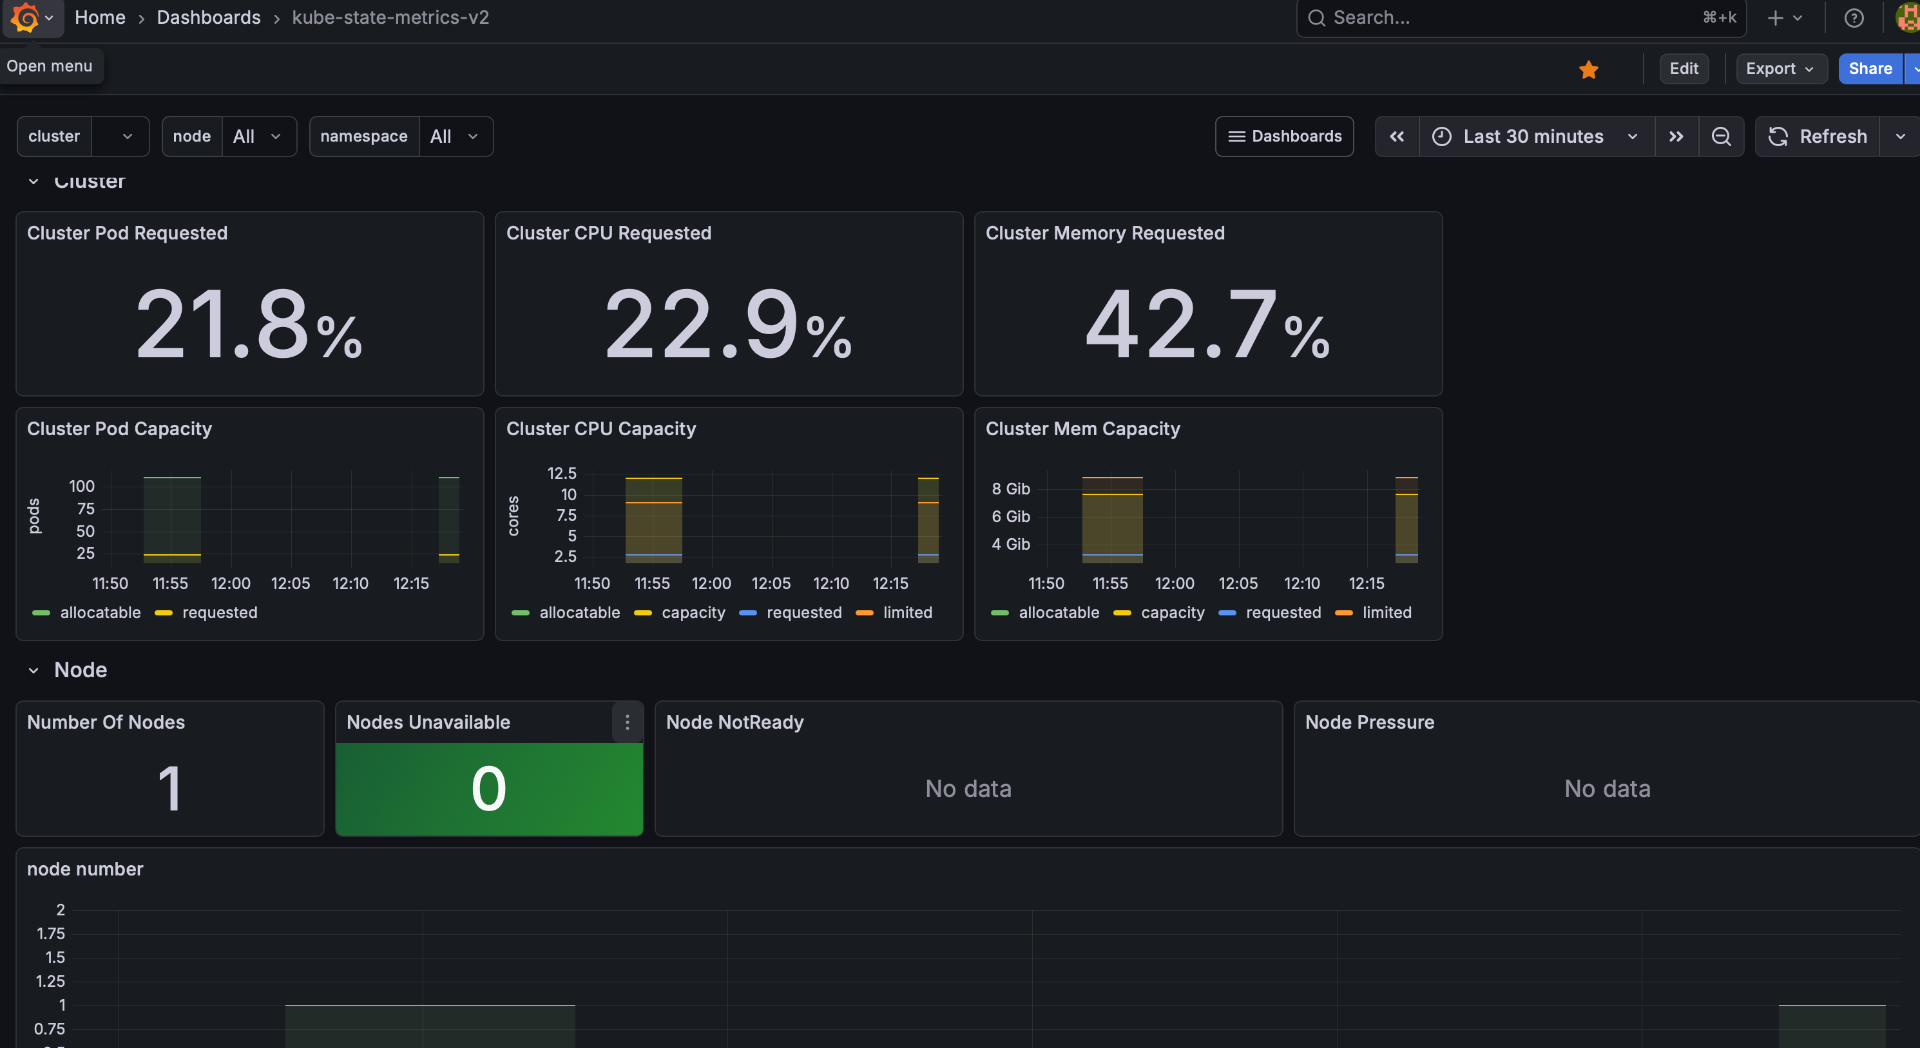This screenshot has height=1048, width=1920.
Task: Click the Edit button
Action: tap(1684, 69)
